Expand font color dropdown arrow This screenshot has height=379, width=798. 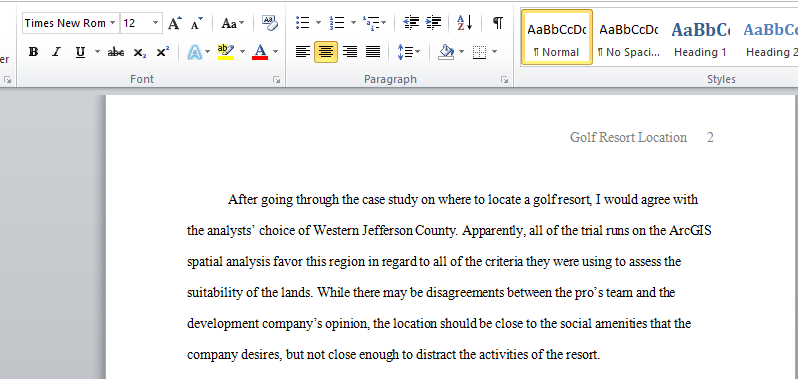click(x=275, y=52)
